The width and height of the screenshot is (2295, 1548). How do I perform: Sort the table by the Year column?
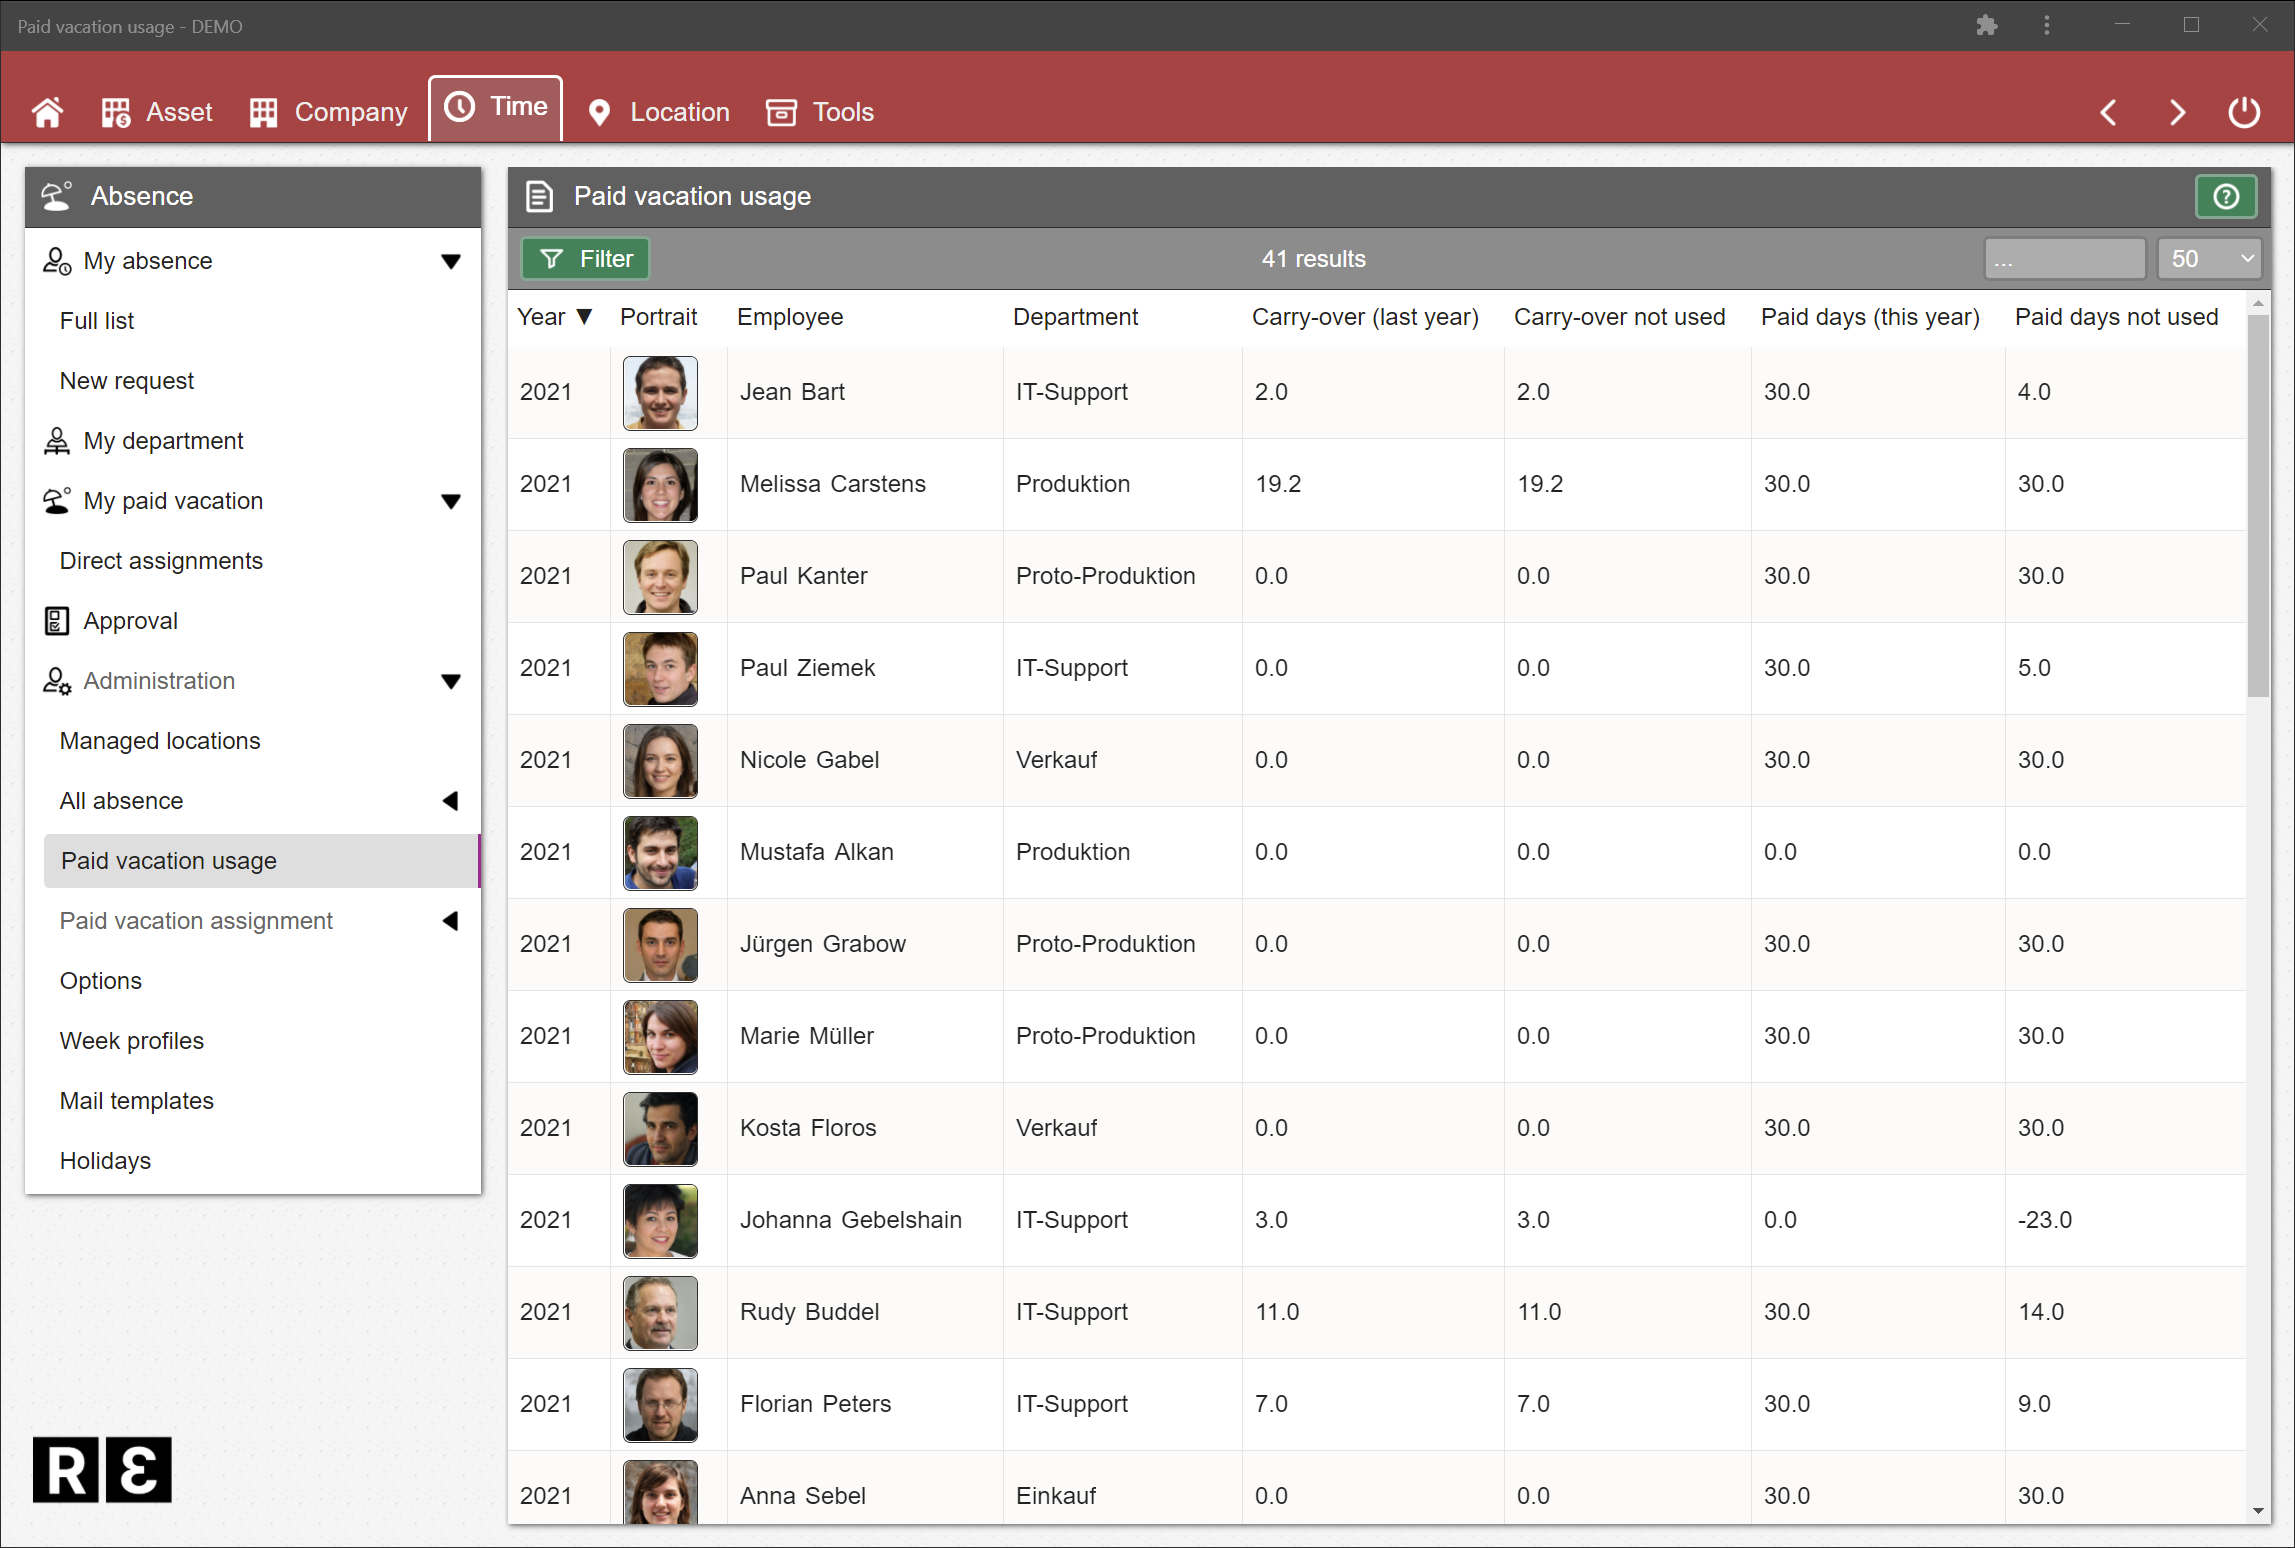click(554, 316)
